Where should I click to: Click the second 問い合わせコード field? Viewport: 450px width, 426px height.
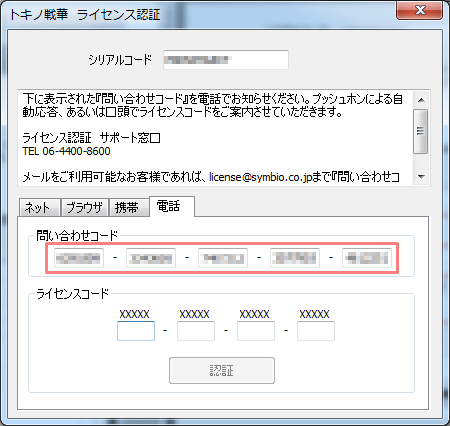click(x=151, y=258)
